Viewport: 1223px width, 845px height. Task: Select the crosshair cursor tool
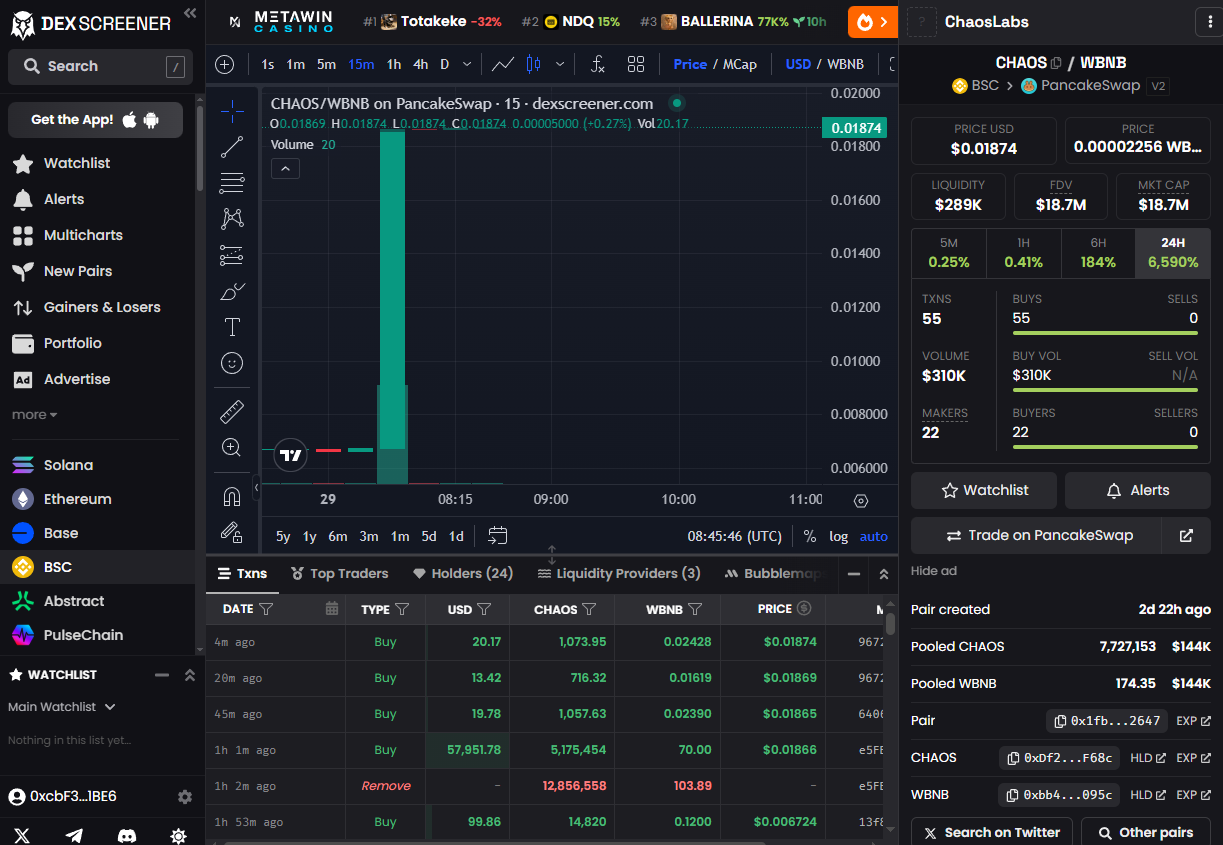232,109
